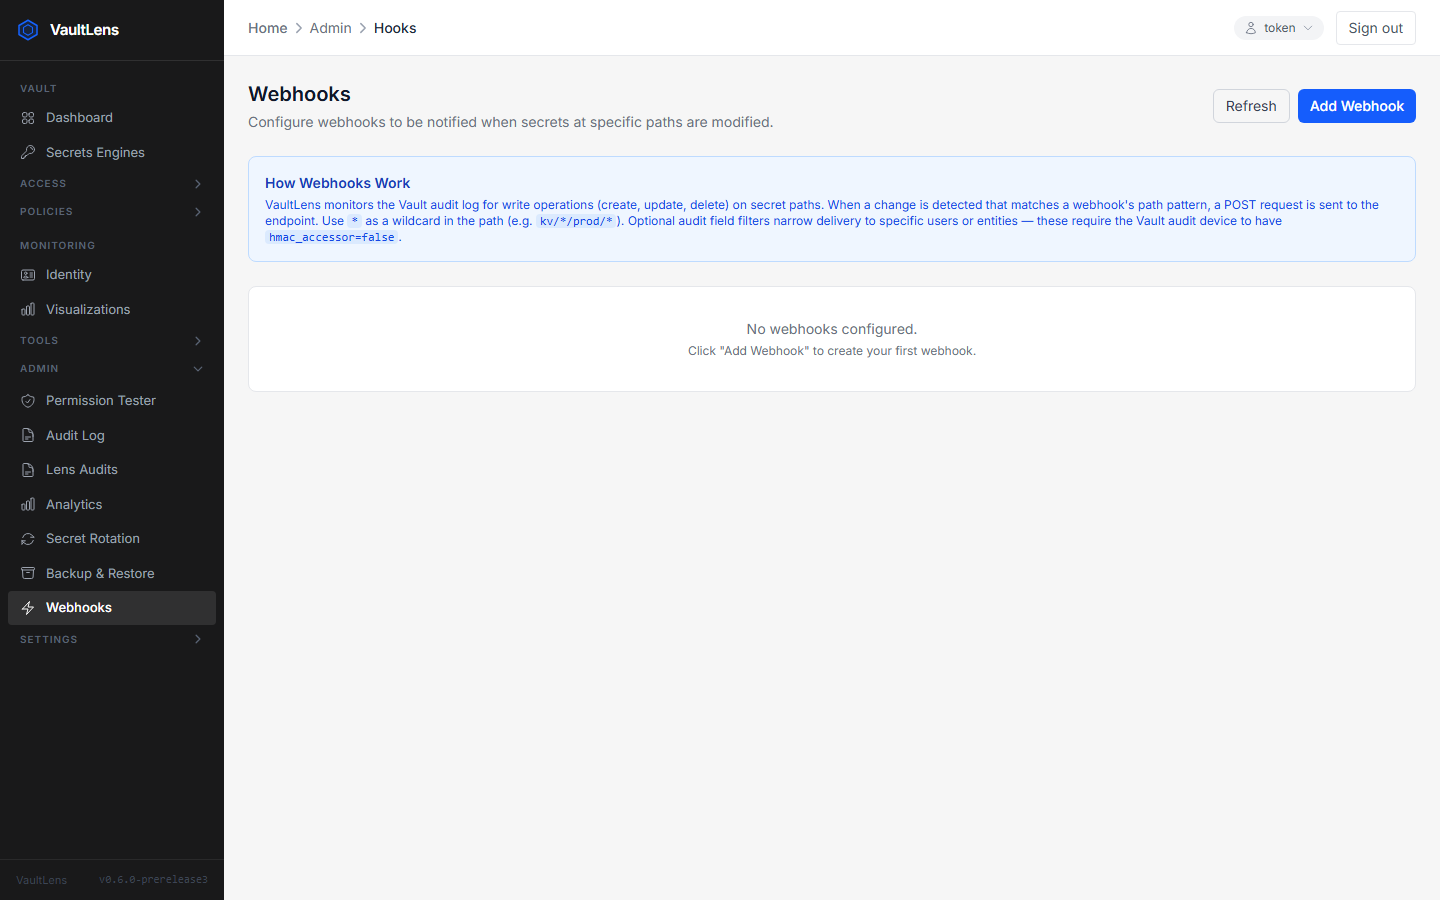This screenshot has height=900, width=1440.
Task: Expand the Policies sidebar section
Action: [x=112, y=212]
